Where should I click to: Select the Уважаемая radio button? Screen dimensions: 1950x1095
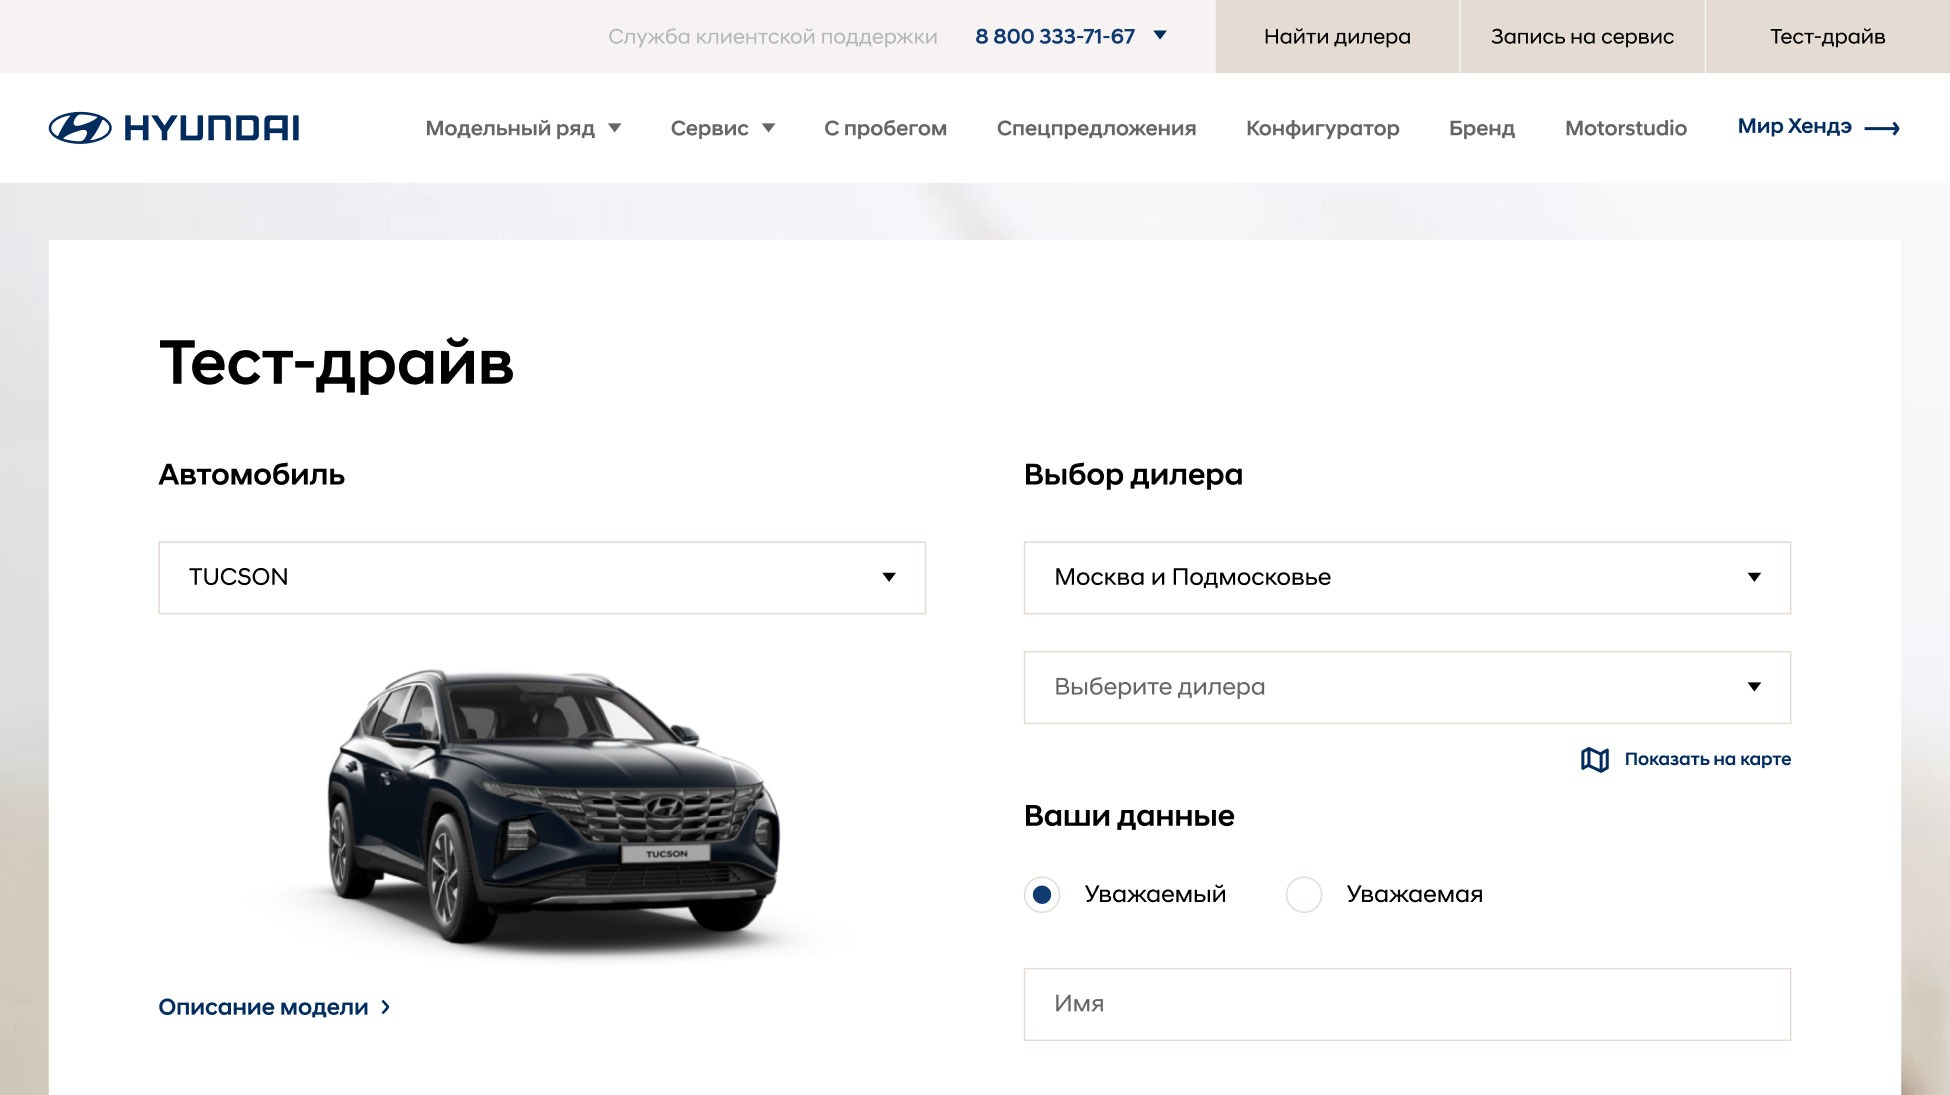point(1304,894)
